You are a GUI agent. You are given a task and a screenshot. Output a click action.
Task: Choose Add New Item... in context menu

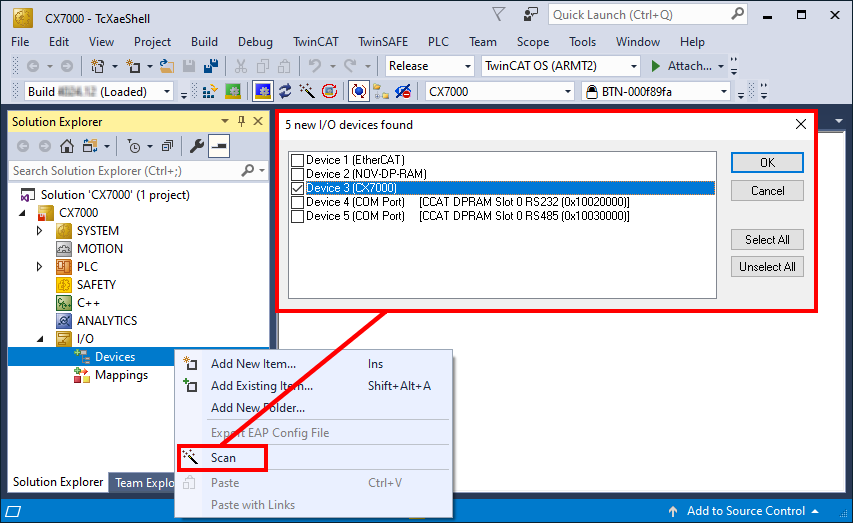[313, 364]
